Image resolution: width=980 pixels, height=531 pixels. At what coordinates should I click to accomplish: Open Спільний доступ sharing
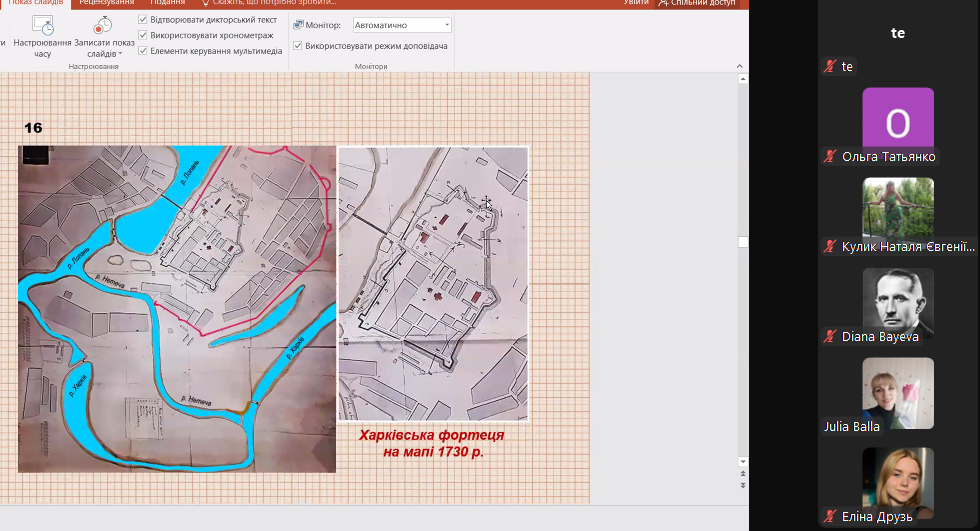click(697, 3)
